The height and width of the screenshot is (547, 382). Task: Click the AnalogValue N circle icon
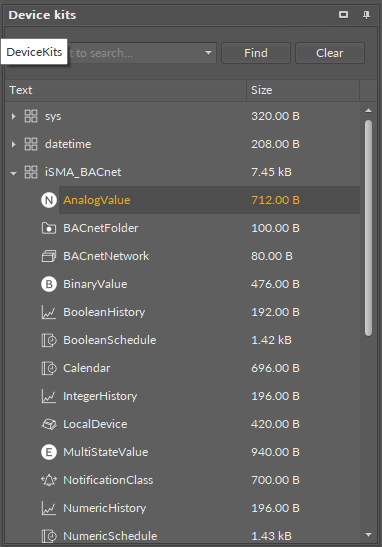[49, 200]
